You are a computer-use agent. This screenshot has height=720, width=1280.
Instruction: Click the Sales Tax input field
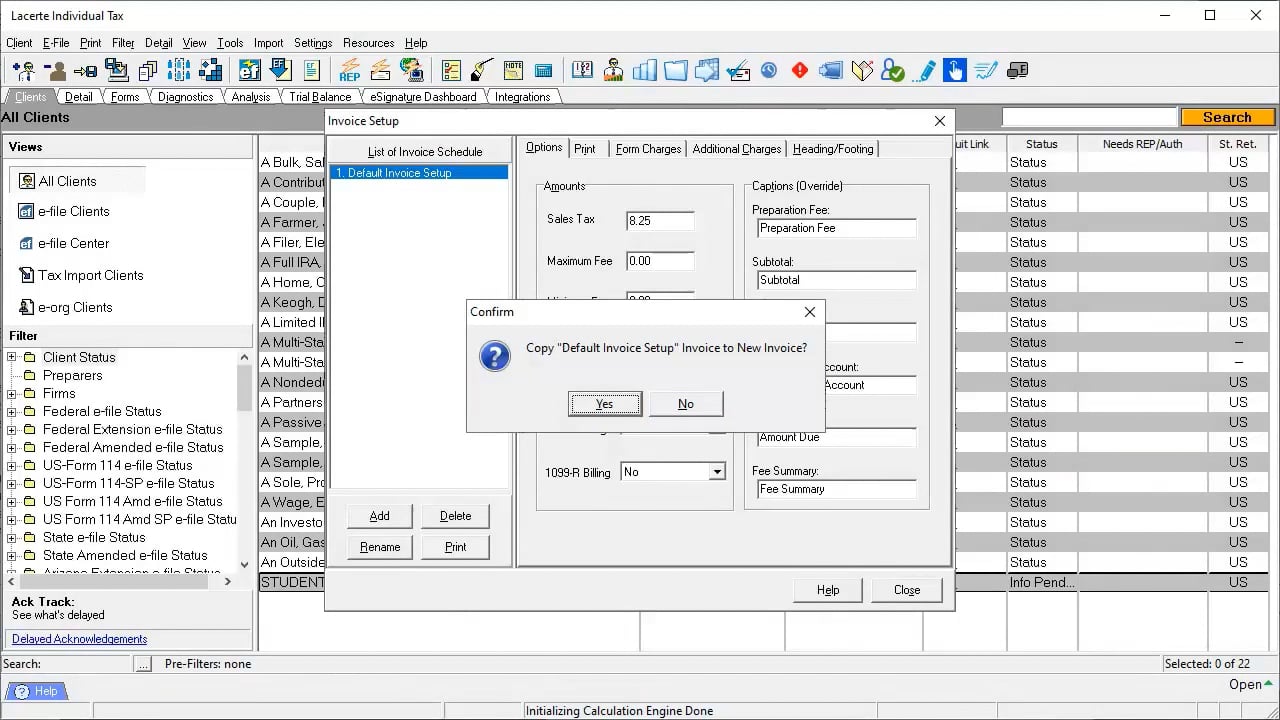pyautogui.click(x=660, y=221)
